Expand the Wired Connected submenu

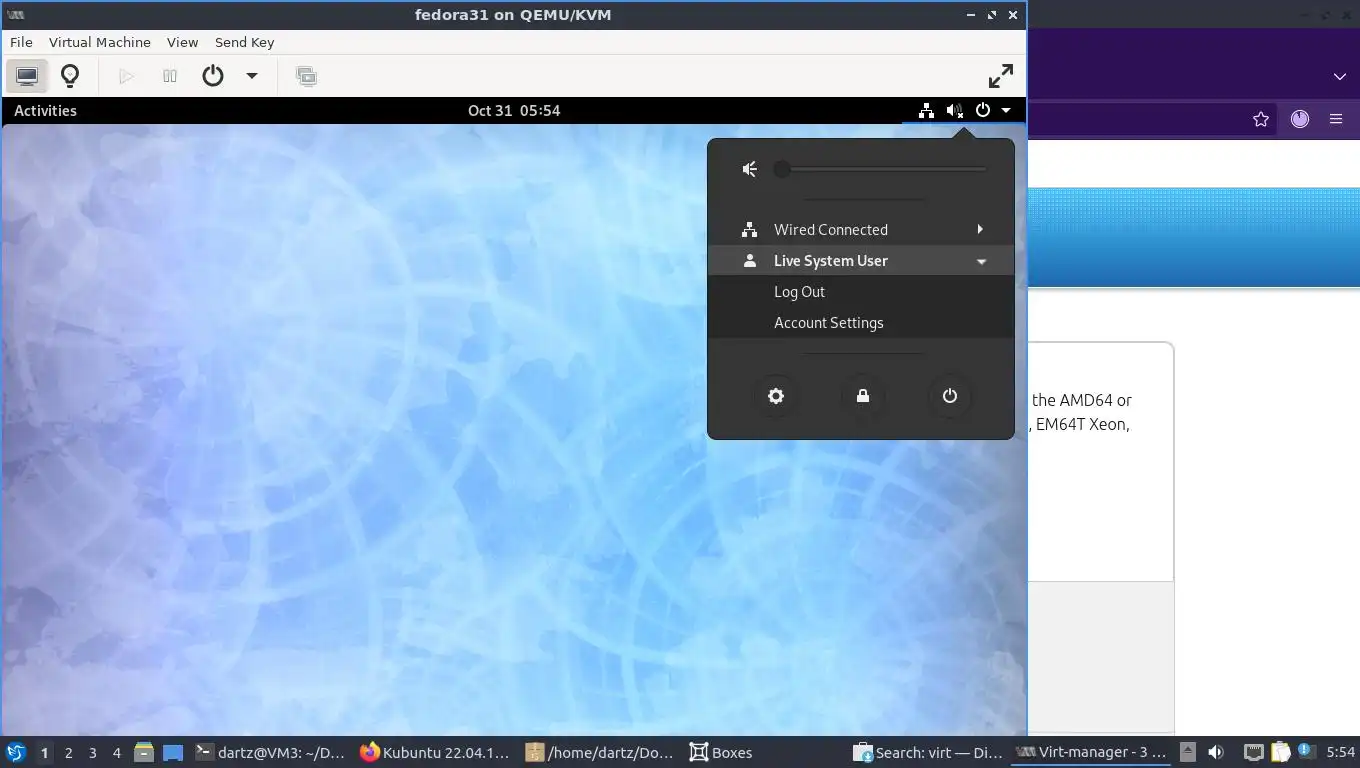[861, 229]
